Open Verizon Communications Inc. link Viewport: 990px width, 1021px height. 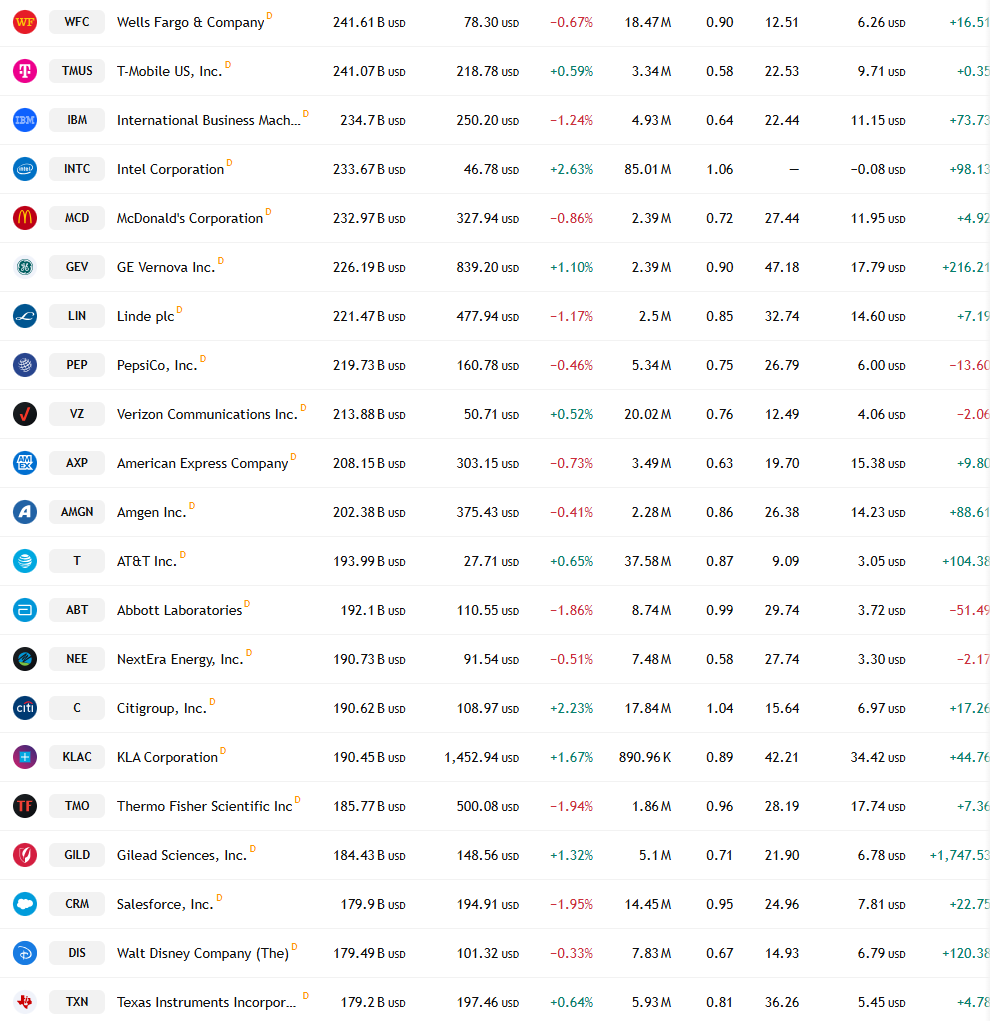point(207,415)
